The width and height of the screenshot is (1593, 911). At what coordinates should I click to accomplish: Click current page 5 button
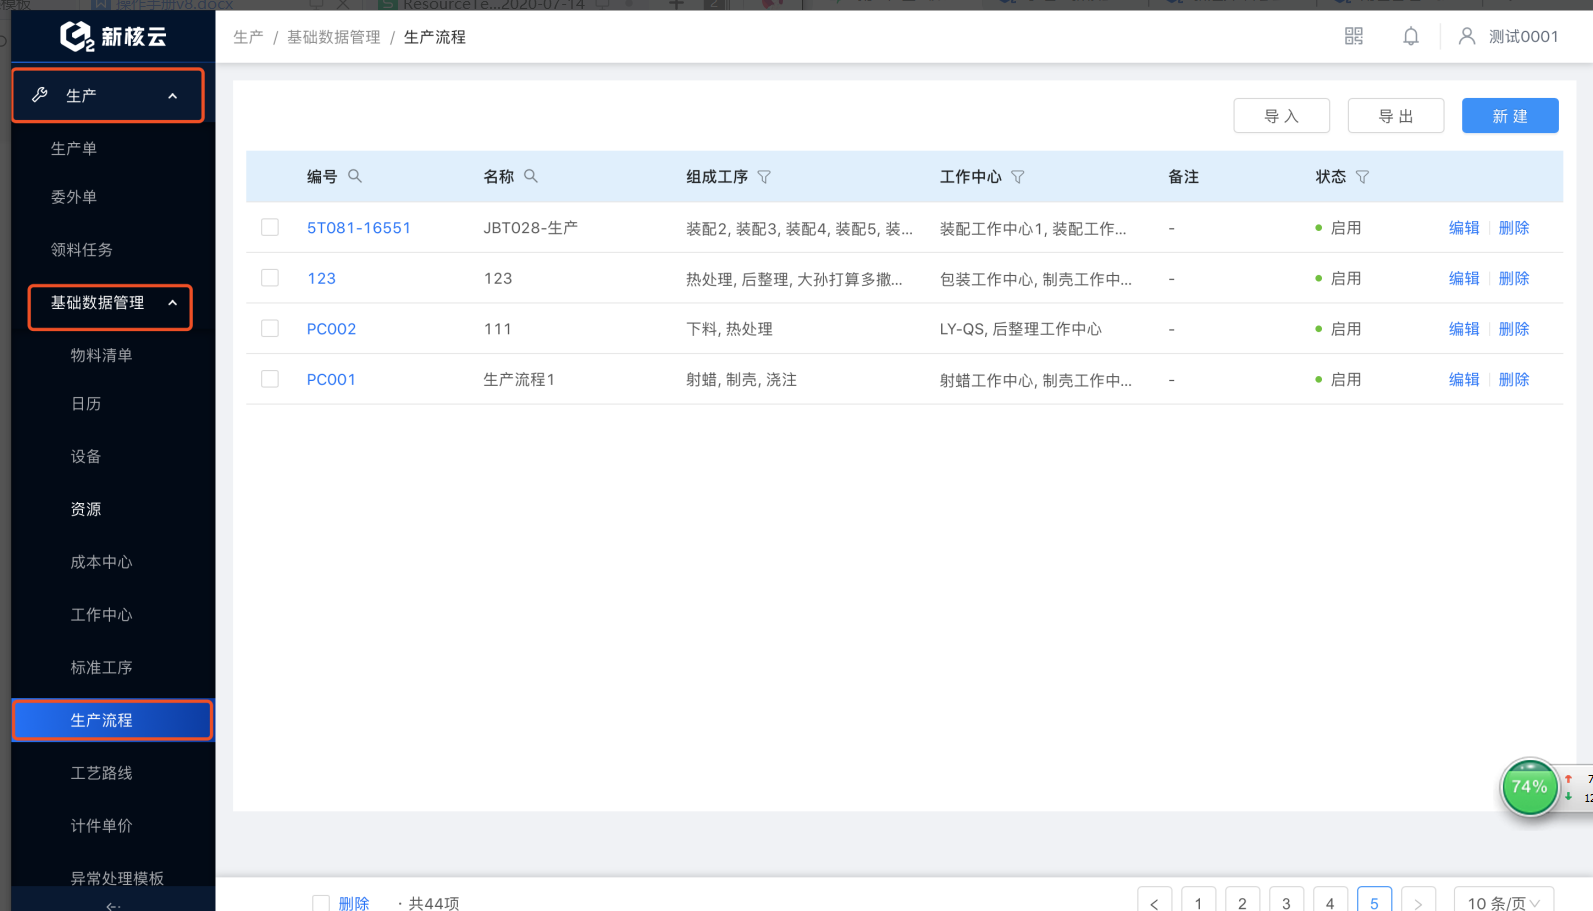tap(1374, 901)
